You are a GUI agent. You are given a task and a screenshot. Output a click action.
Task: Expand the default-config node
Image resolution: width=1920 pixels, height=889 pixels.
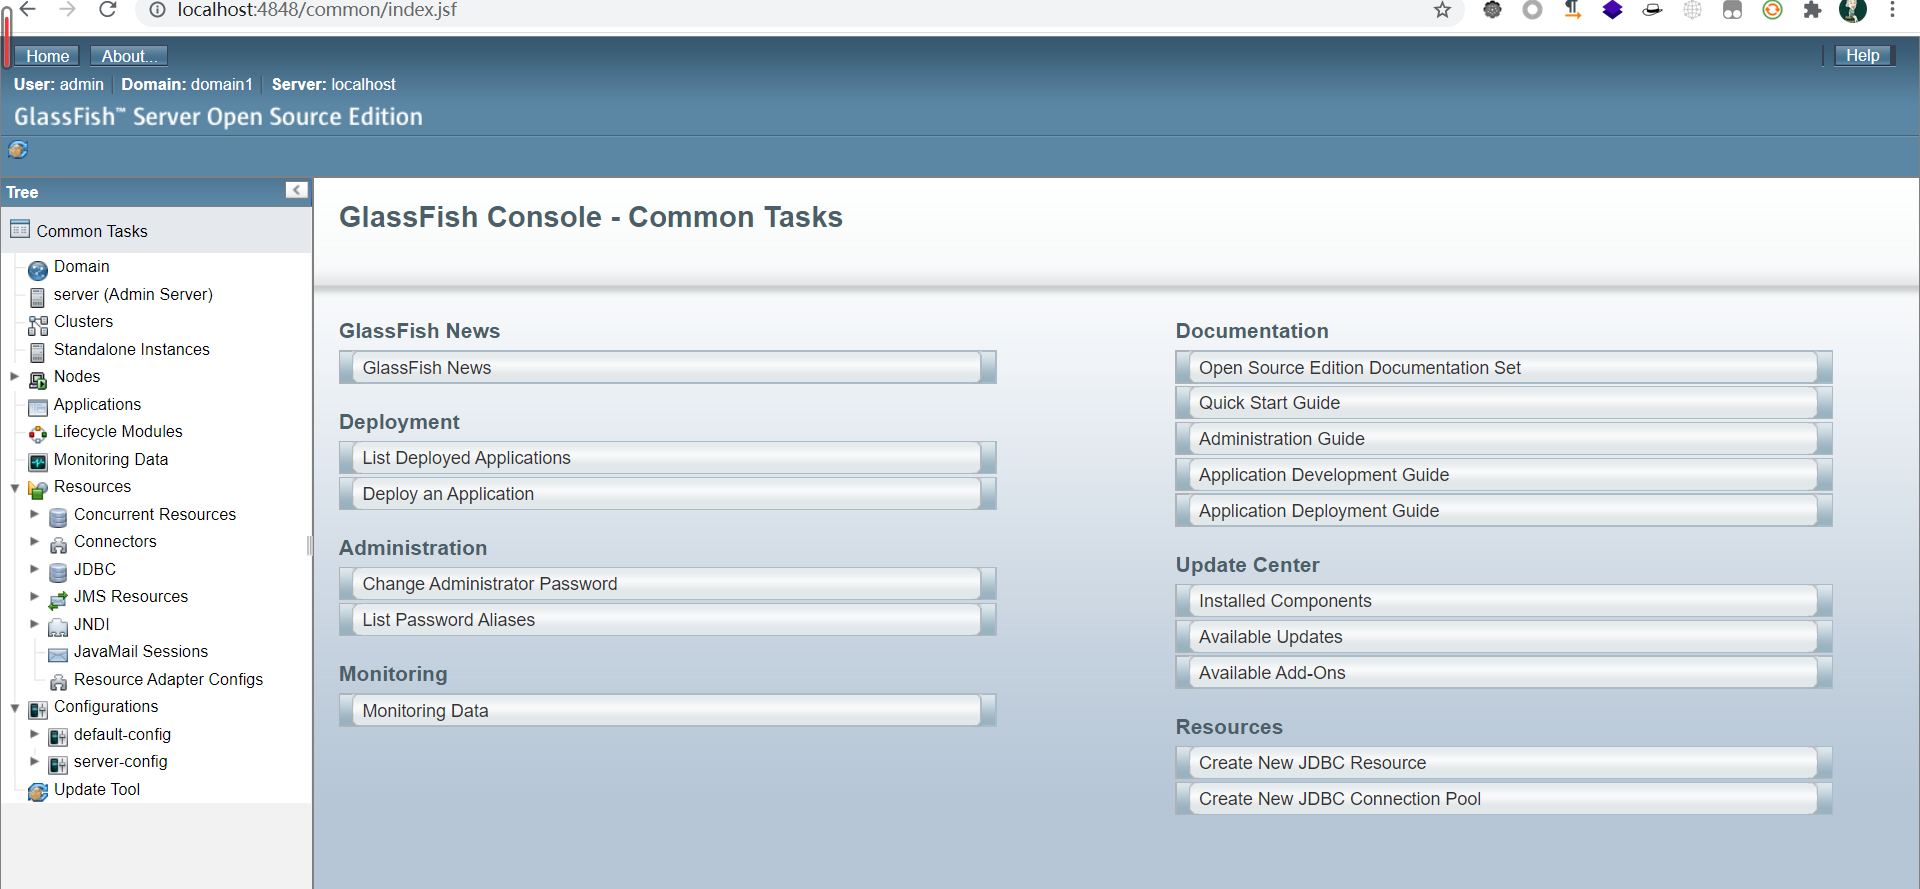click(x=34, y=734)
